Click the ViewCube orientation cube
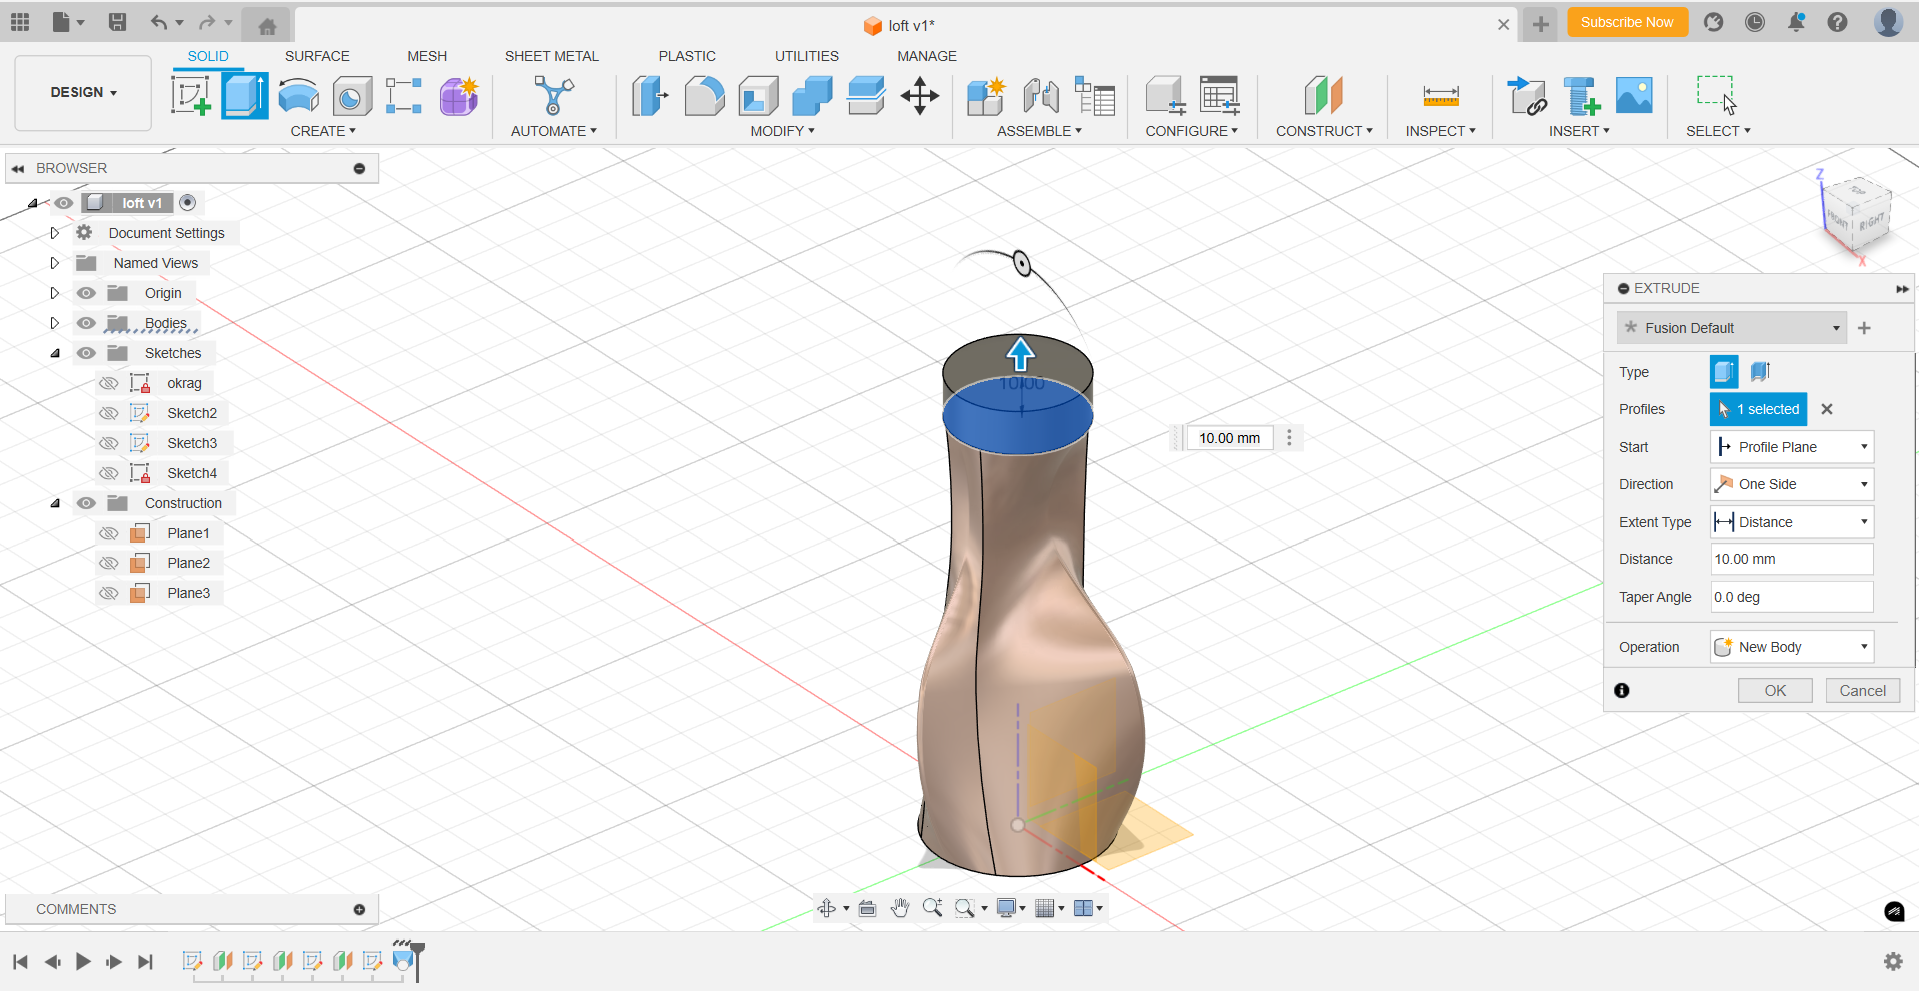This screenshot has width=1919, height=991. coord(1859,214)
